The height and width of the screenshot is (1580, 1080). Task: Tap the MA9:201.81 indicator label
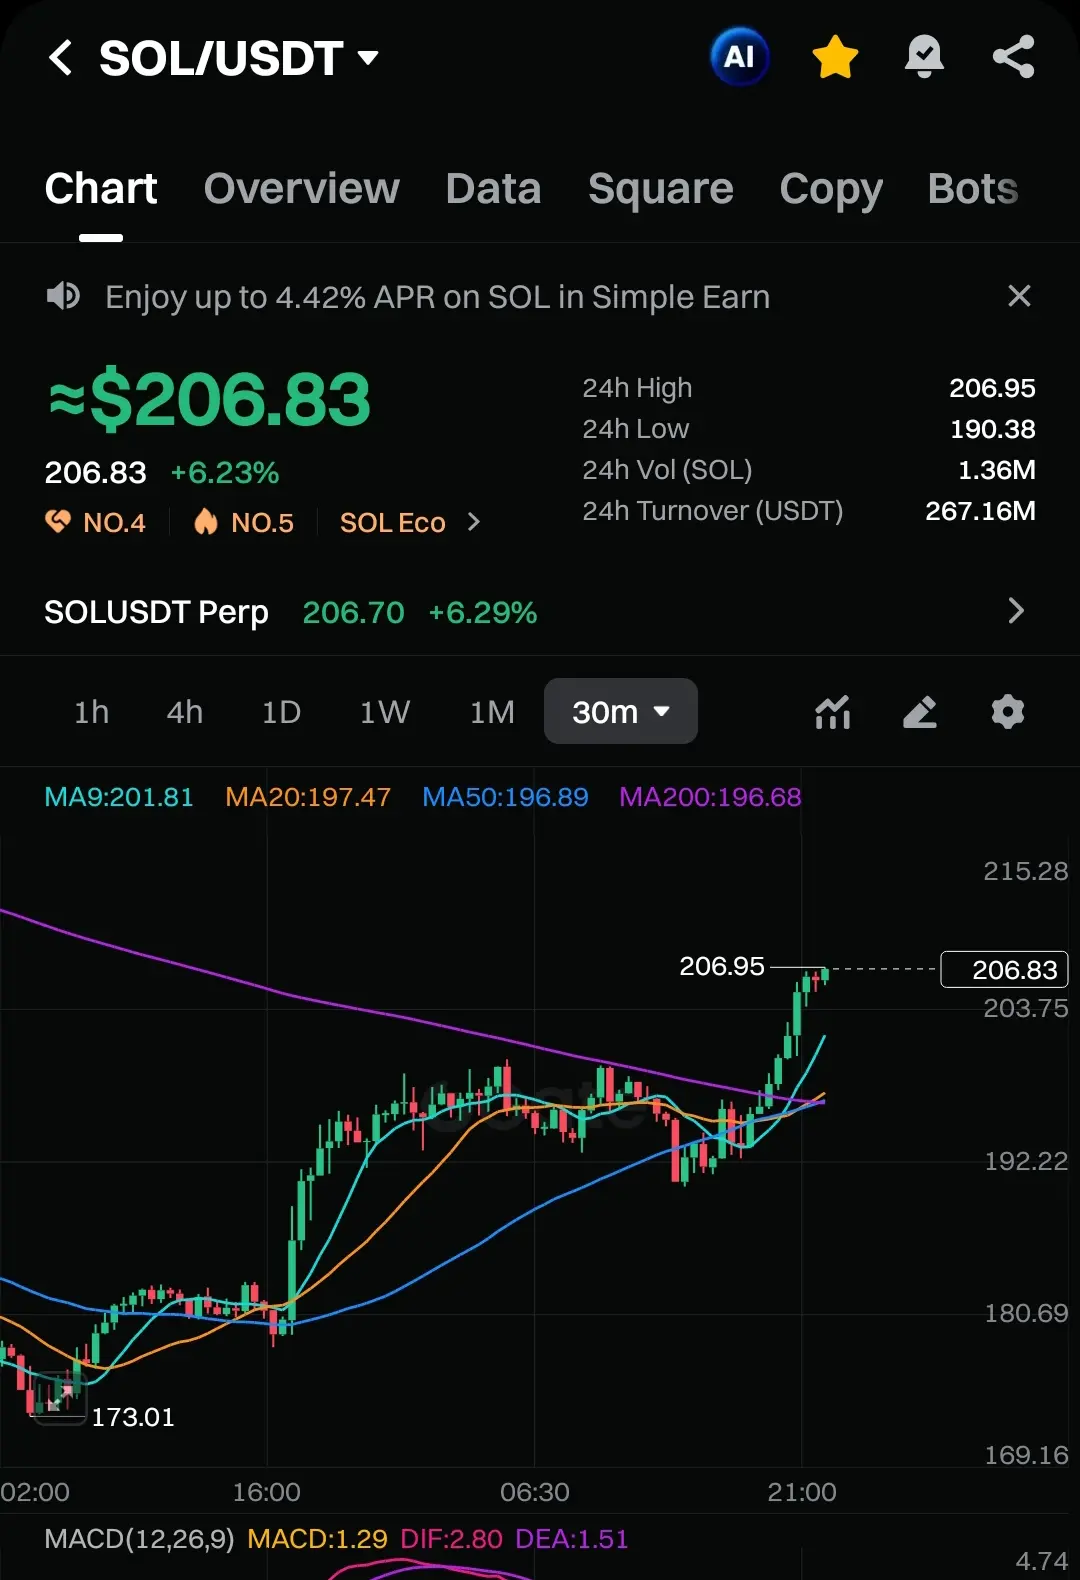click(x=119, y=797)
